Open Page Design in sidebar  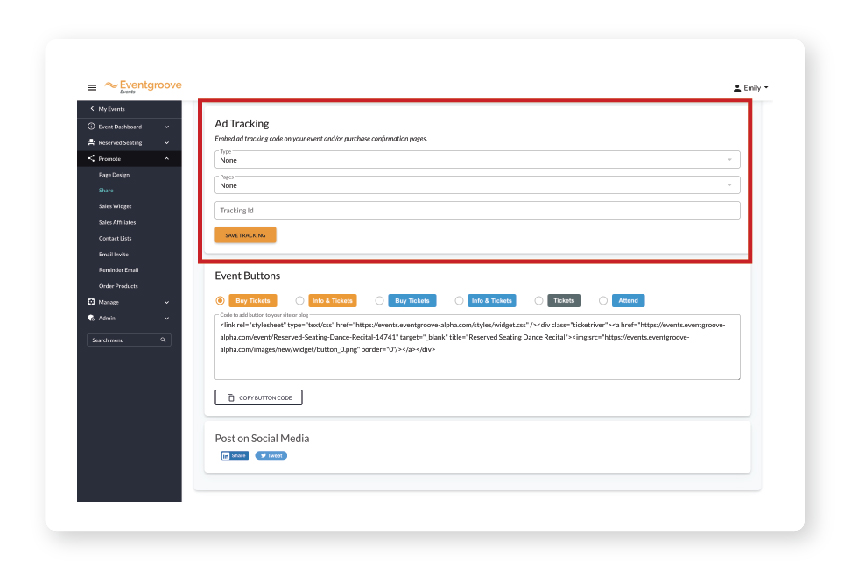[x=115, y=175]
